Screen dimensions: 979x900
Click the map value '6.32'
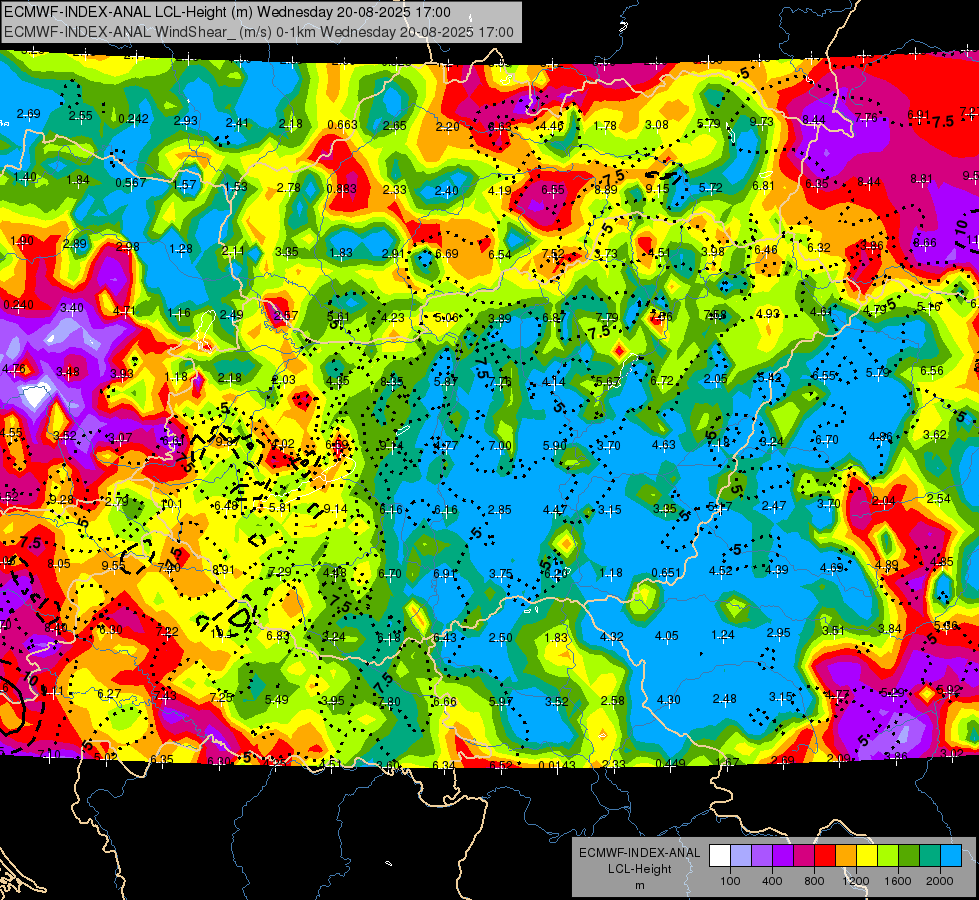tap(819, 247)
